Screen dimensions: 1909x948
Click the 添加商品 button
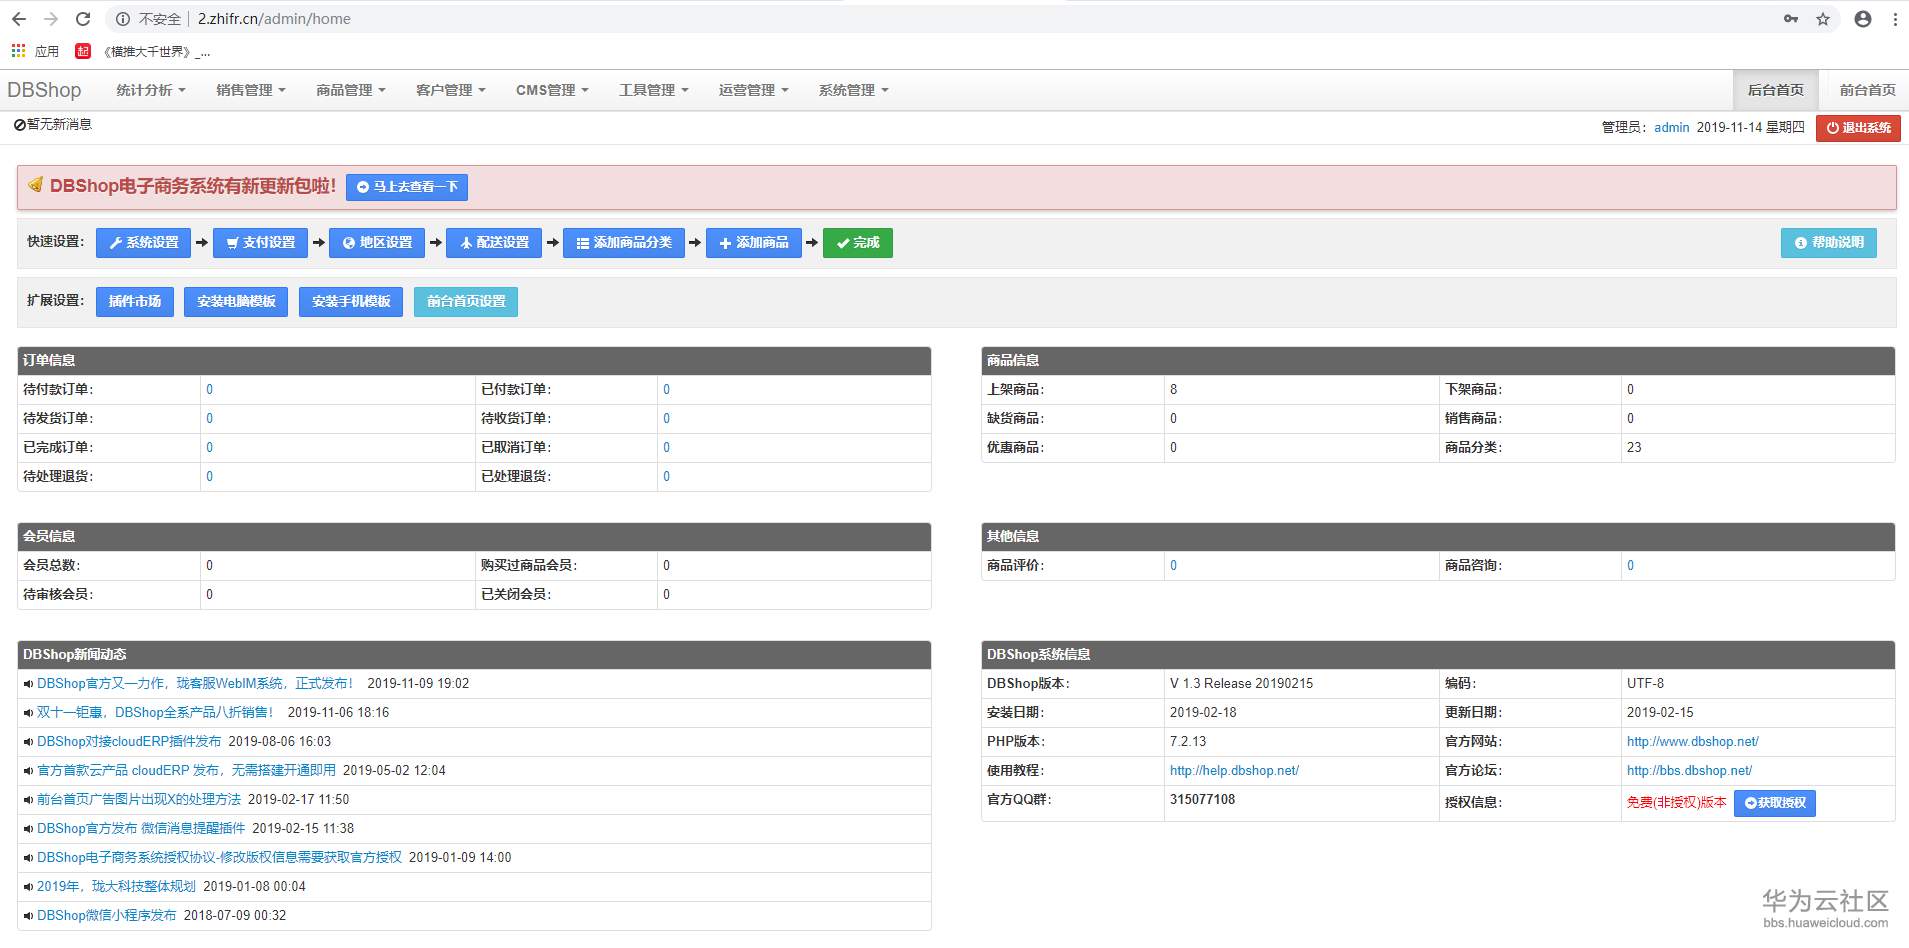click(x=754, y=243)
